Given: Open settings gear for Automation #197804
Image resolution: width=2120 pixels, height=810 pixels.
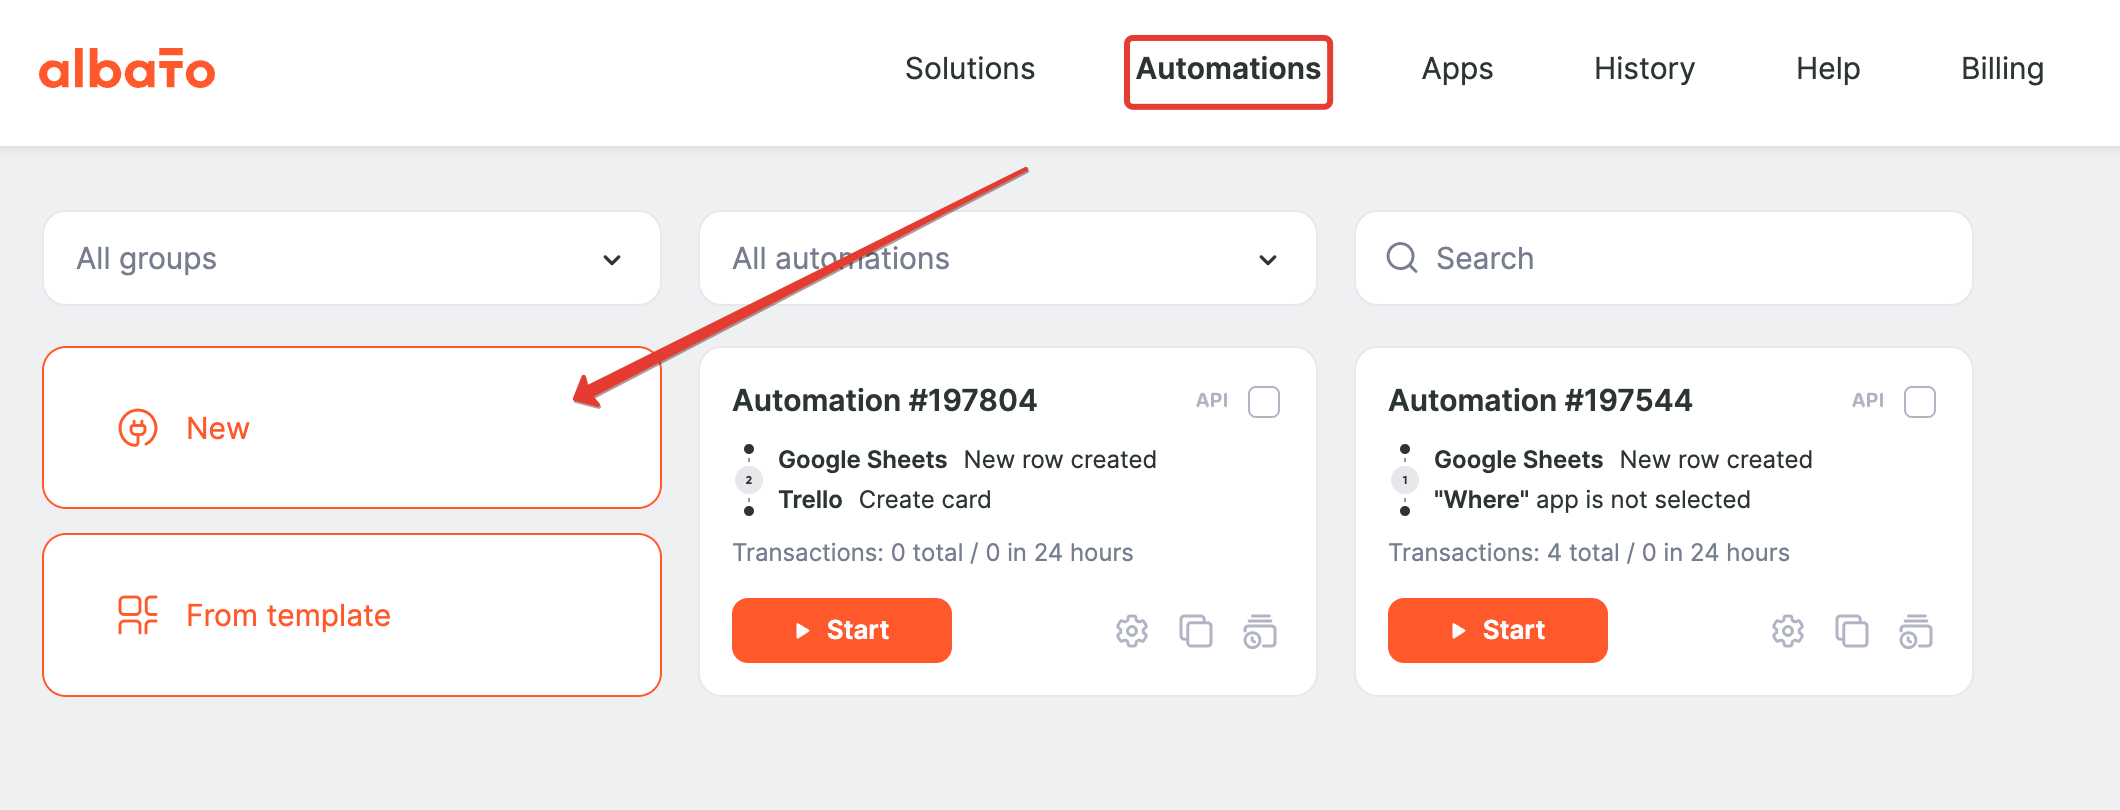Looking at the screenshot, I should click(1131, 631).
